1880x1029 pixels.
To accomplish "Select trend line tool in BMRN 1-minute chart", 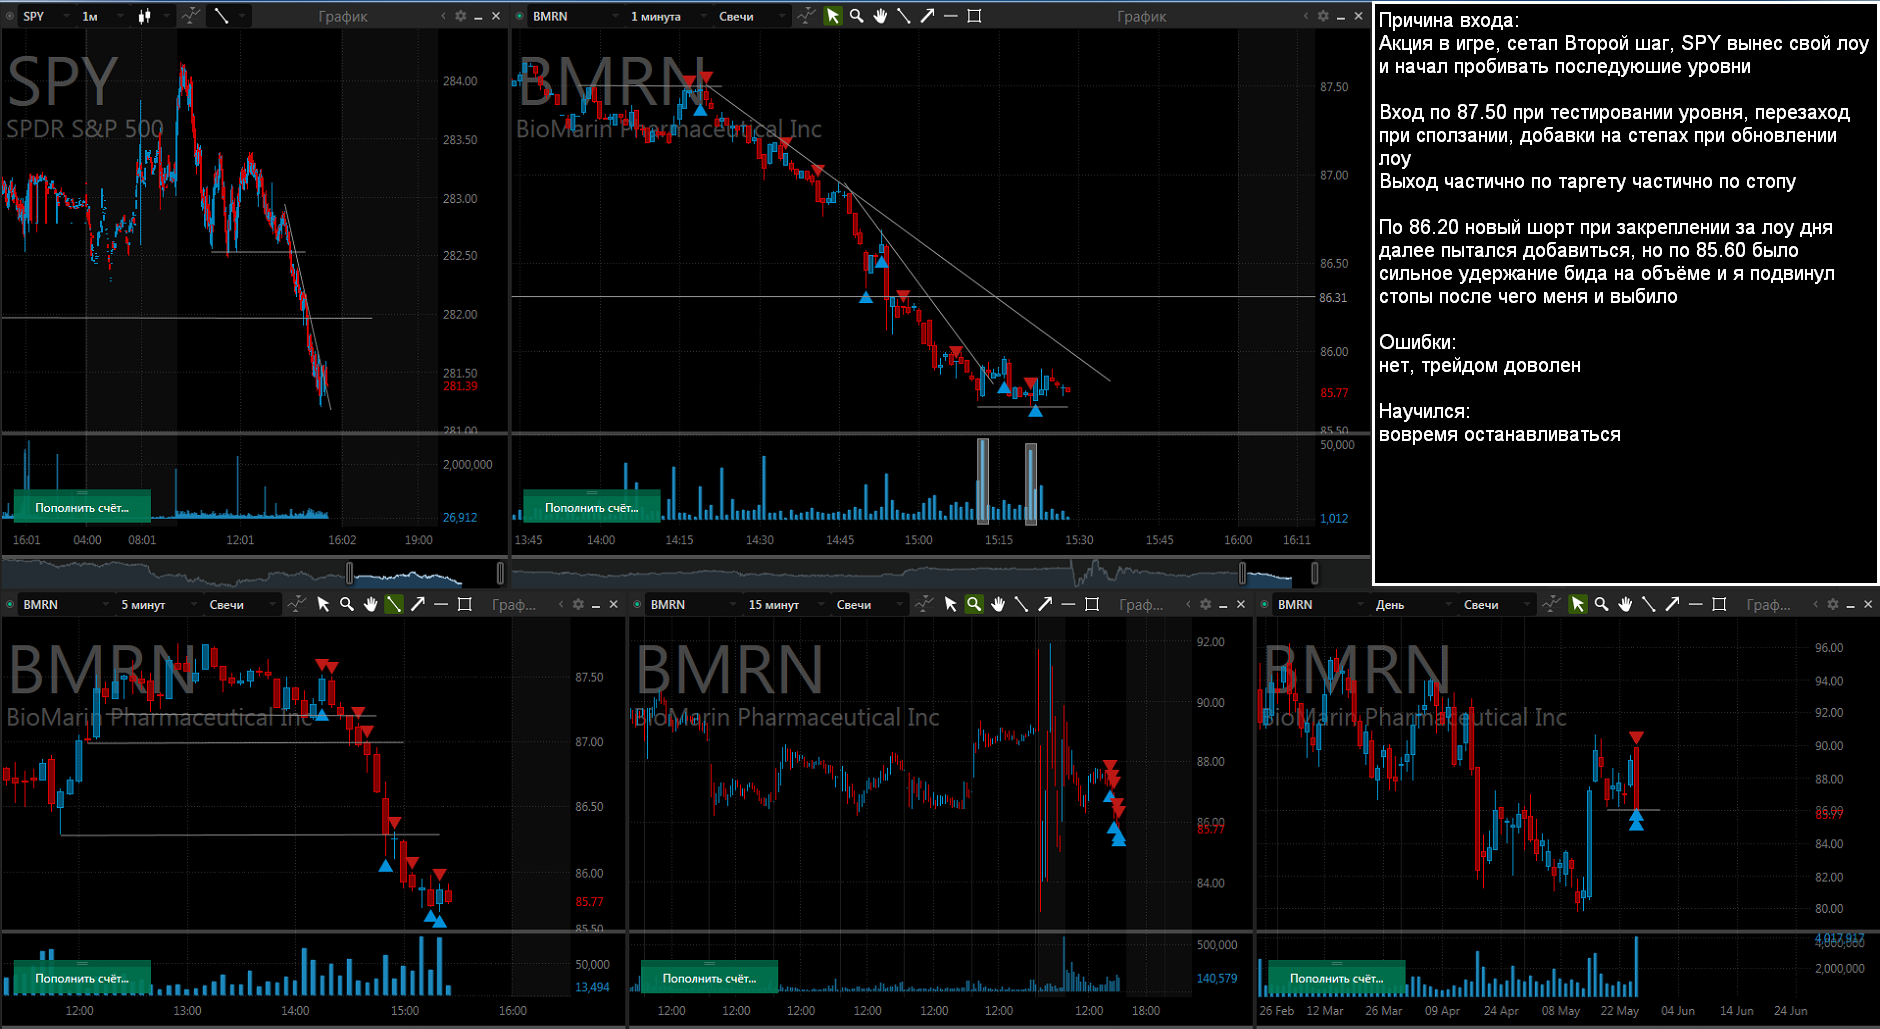I will tap(904, 16).
